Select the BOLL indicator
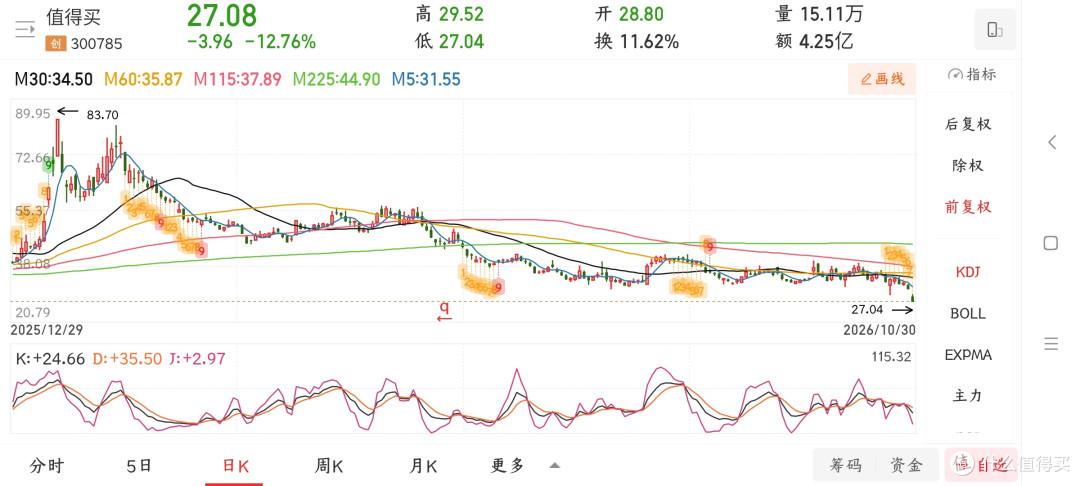 pos(968,314)
